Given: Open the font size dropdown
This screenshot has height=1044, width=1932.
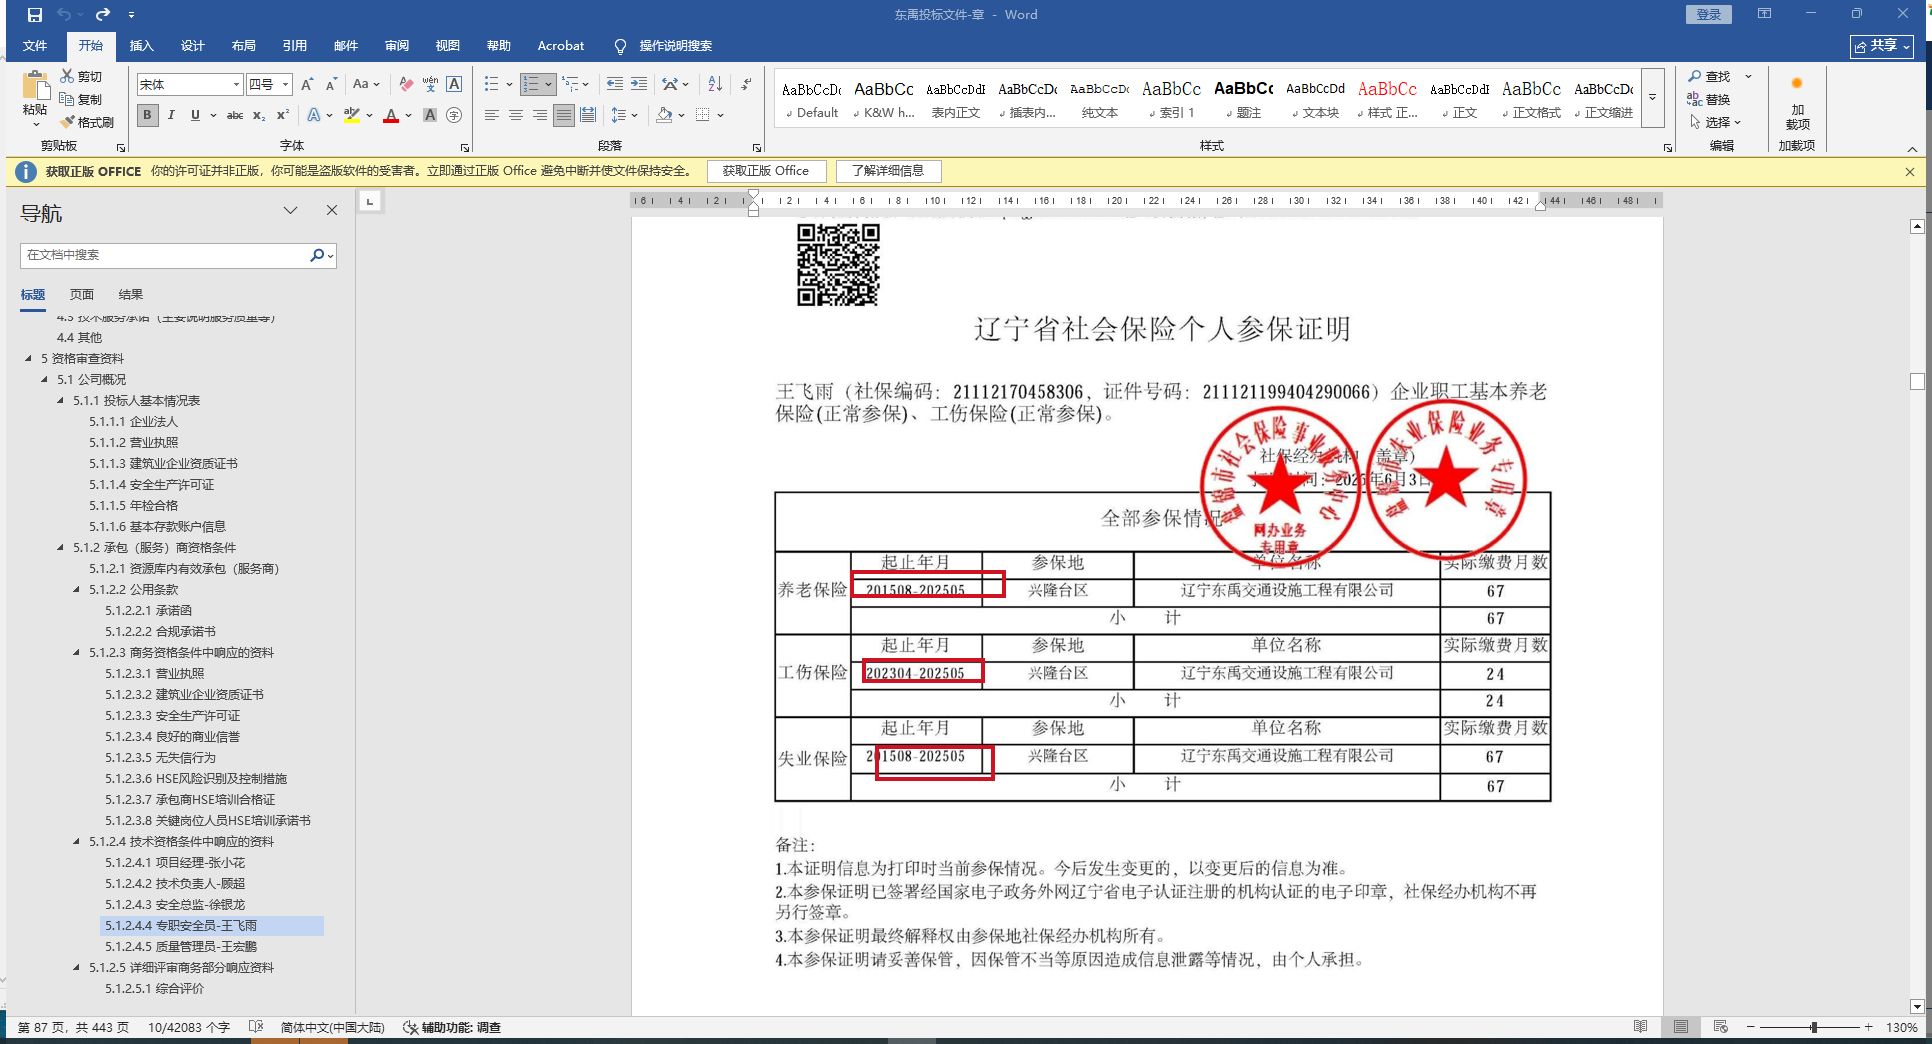Looking at the screenshot, I should pos(285,85).
